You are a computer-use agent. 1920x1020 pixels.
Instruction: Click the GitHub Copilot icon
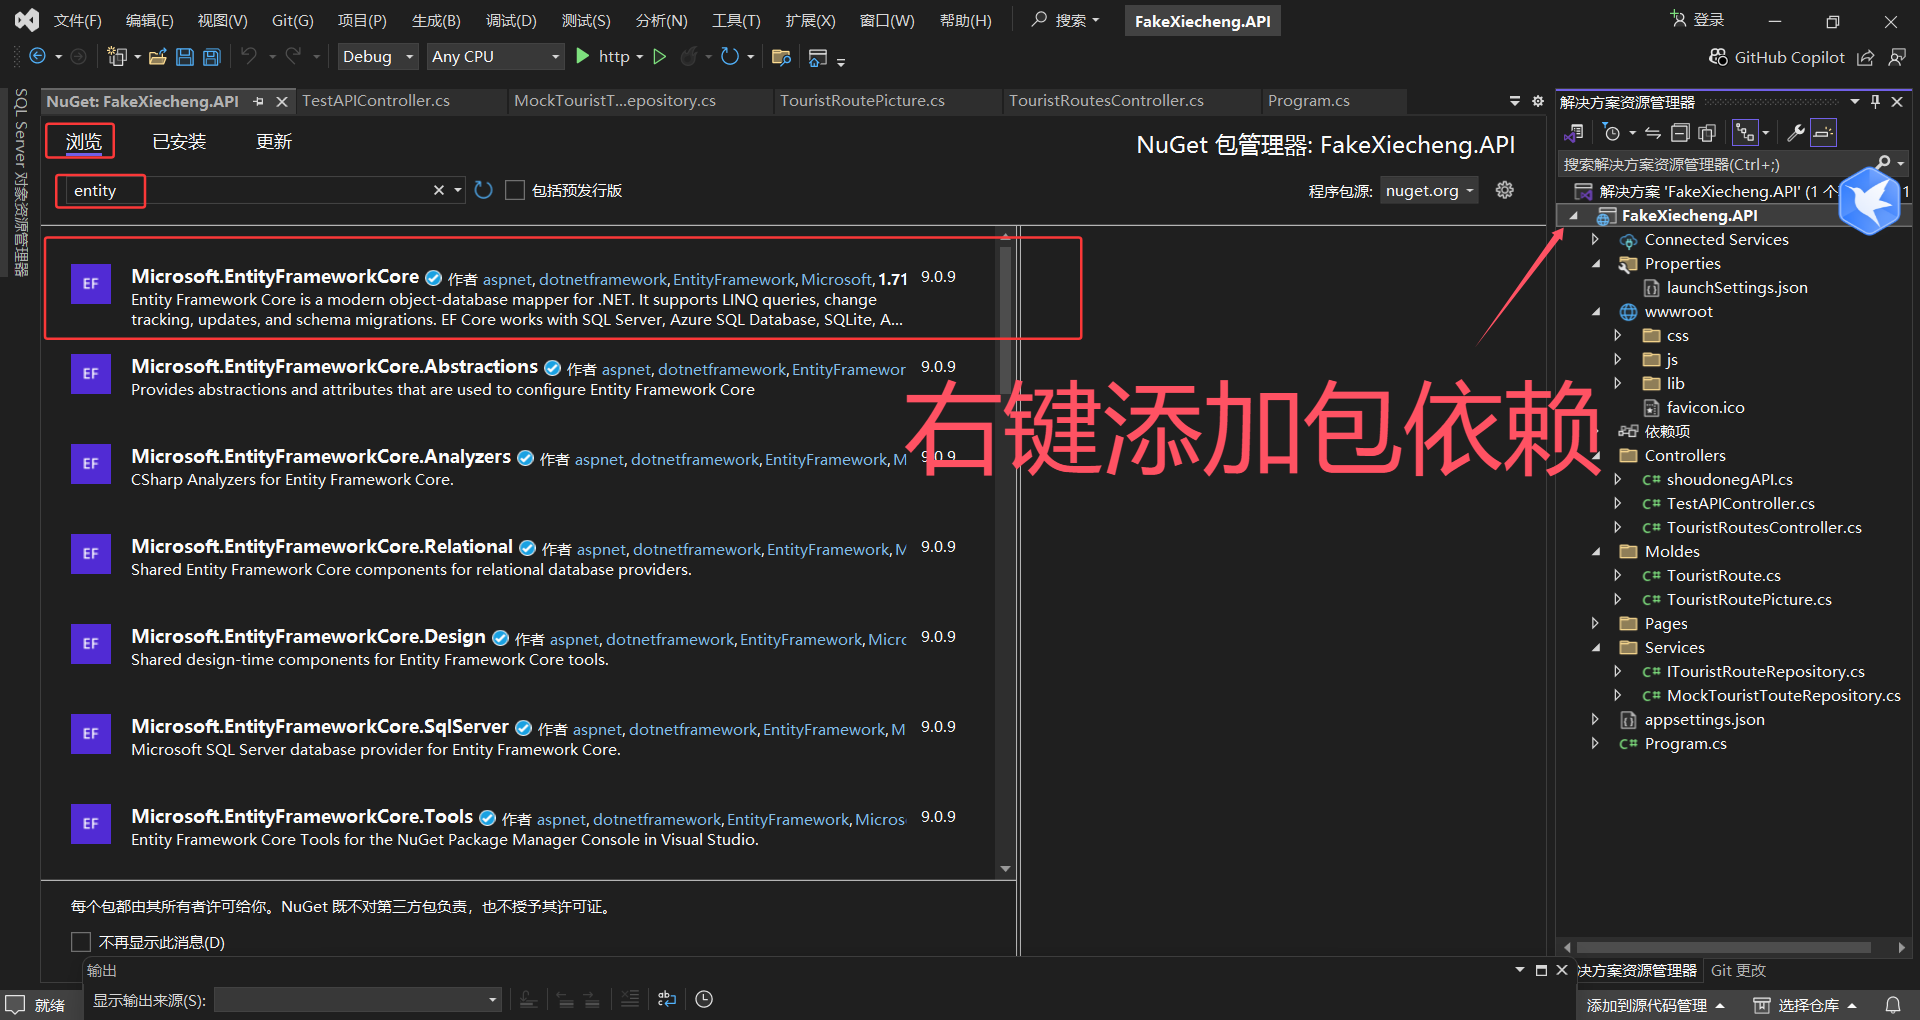1718,57
